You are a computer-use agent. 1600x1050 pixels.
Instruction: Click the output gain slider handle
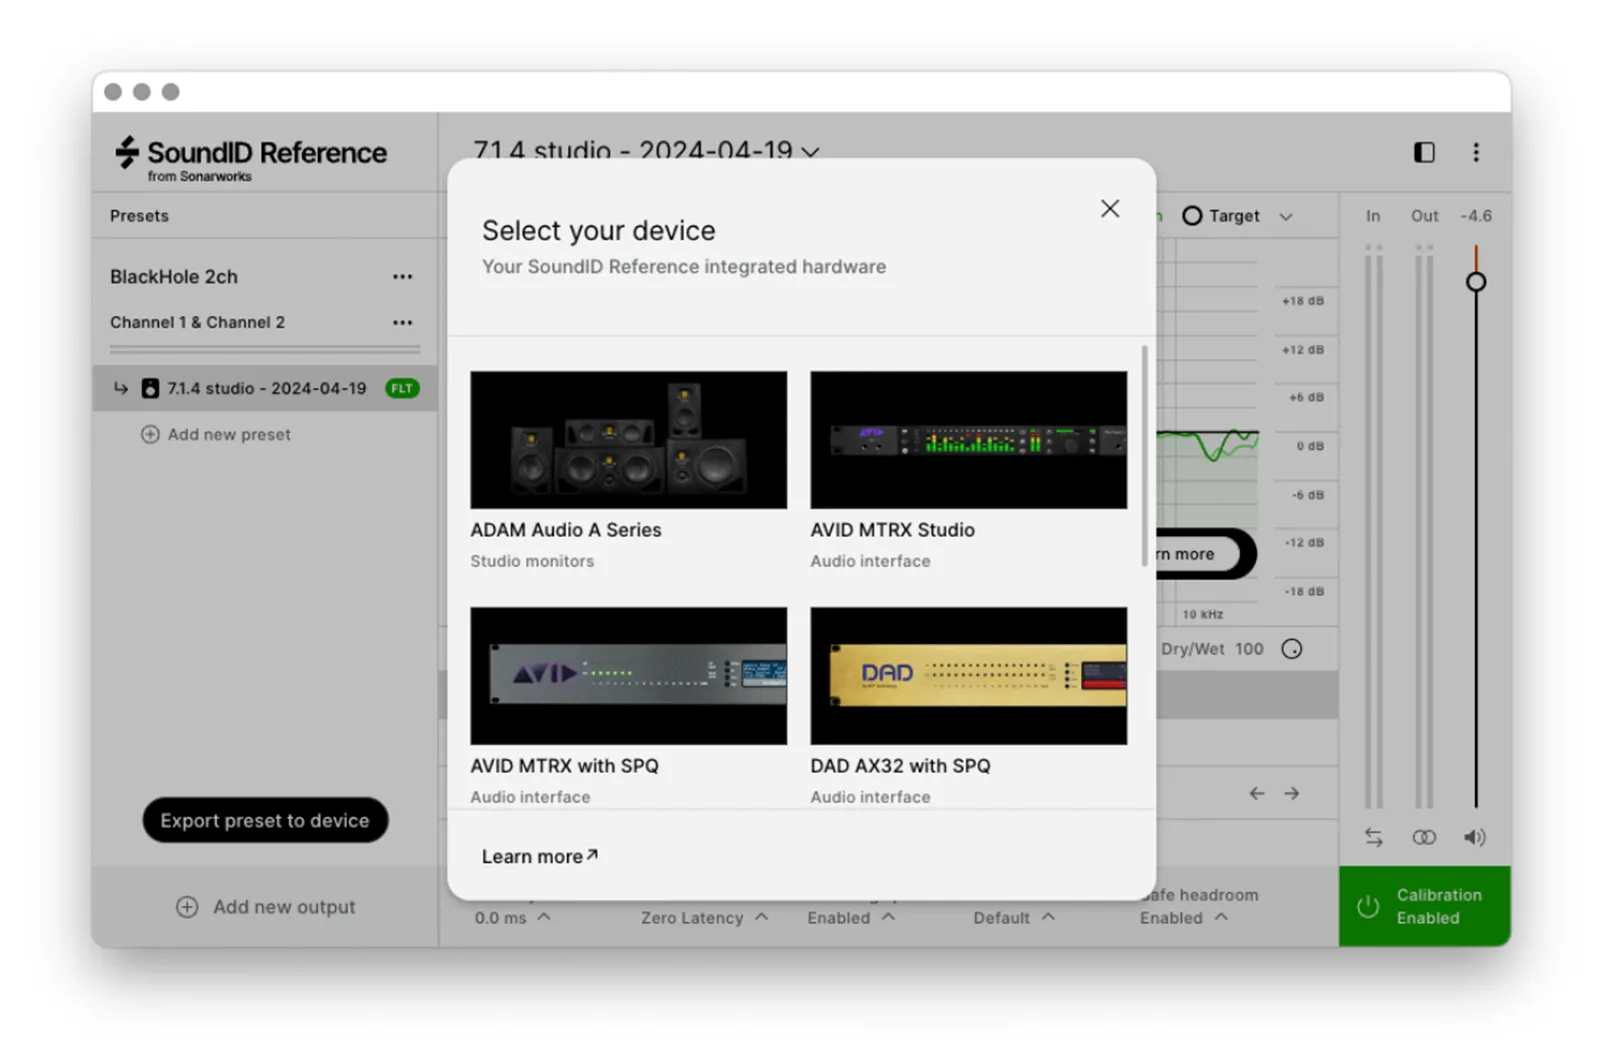(x=1475, y=282)
